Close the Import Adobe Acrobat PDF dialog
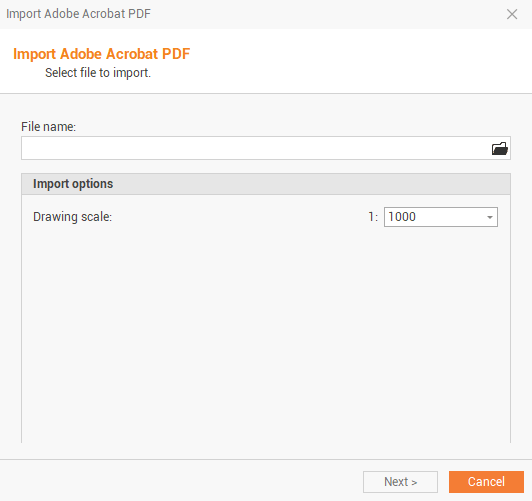Screen dimensions: 532x501 [512, 14]
